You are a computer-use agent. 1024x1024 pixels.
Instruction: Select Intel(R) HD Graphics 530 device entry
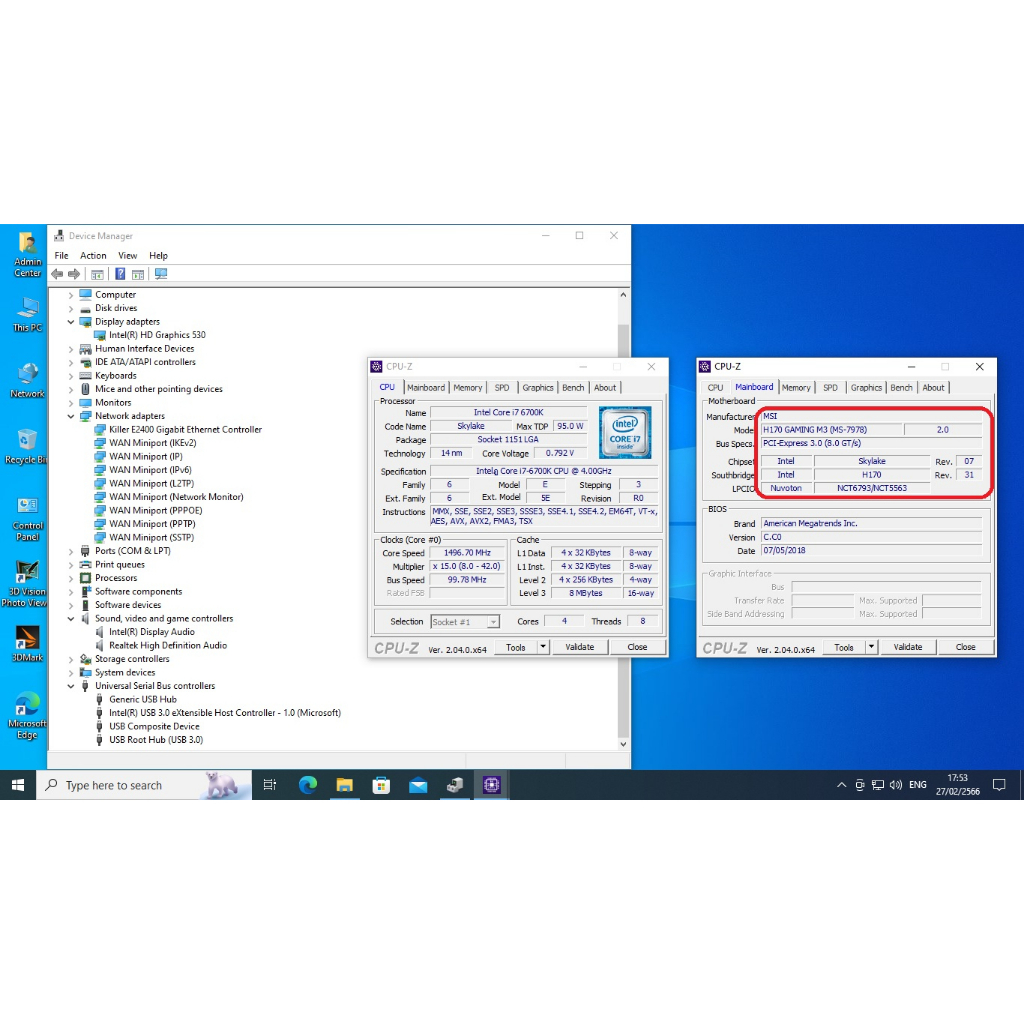tap(157, 335)
